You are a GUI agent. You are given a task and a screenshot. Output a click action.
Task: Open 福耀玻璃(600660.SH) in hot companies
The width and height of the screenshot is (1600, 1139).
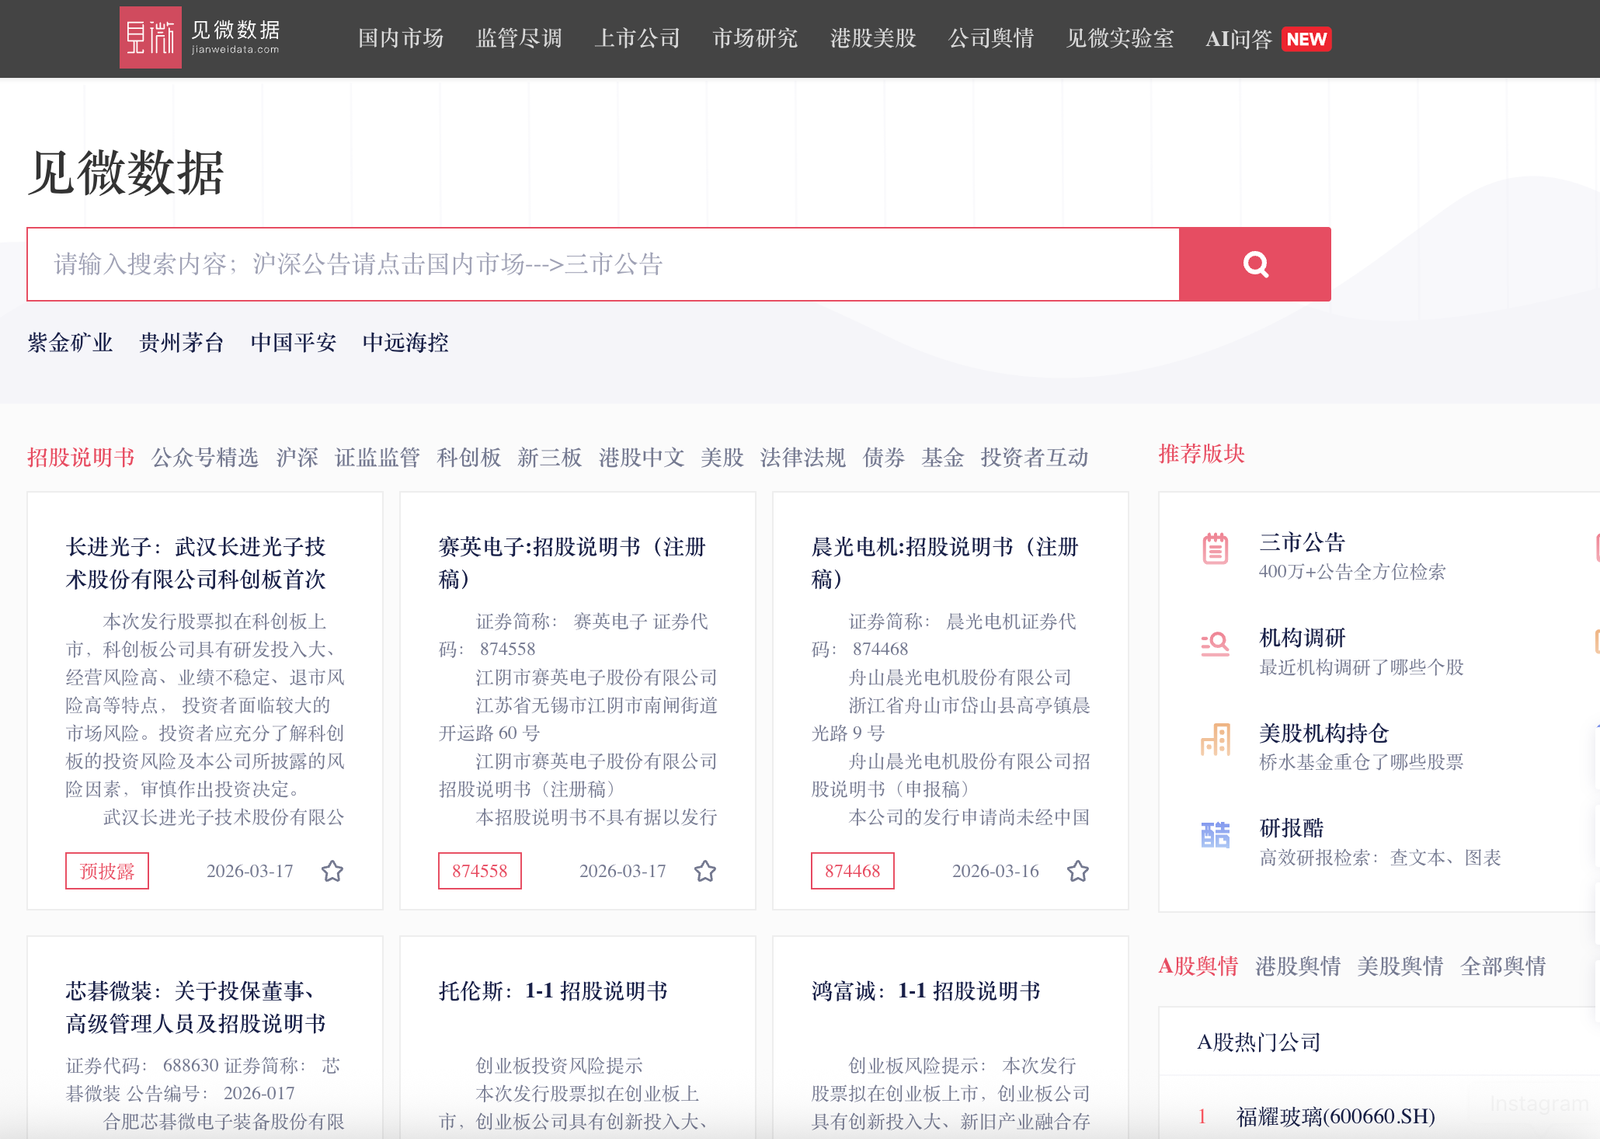tap(1336, 1116)
